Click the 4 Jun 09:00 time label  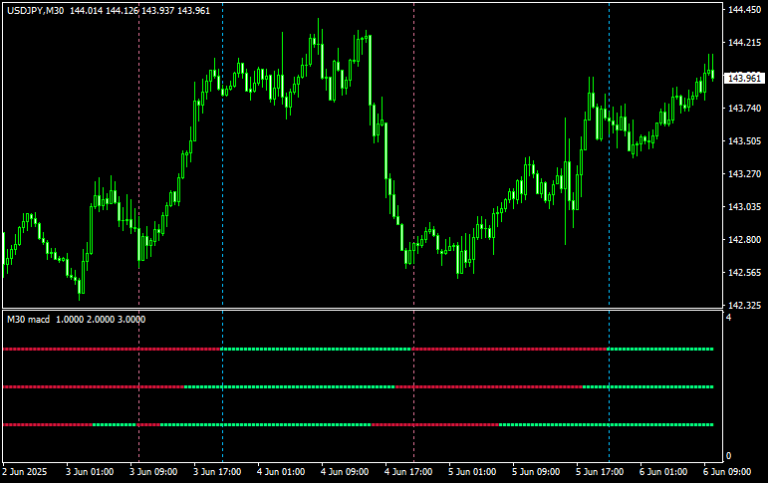(344, 471)
